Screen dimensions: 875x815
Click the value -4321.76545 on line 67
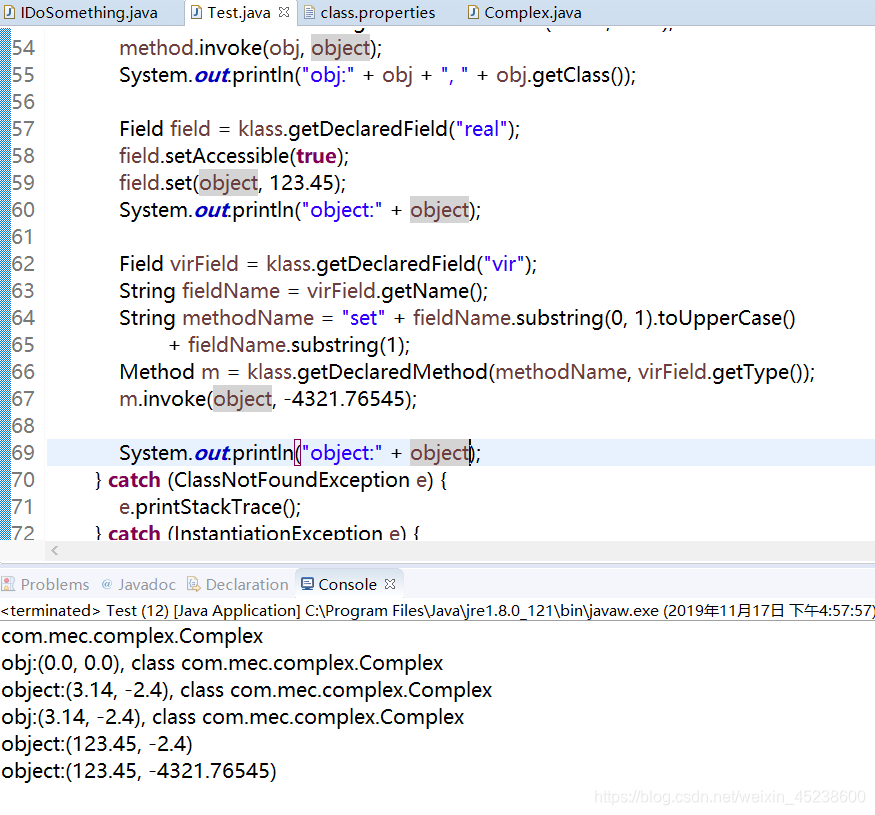pos(344,399)
